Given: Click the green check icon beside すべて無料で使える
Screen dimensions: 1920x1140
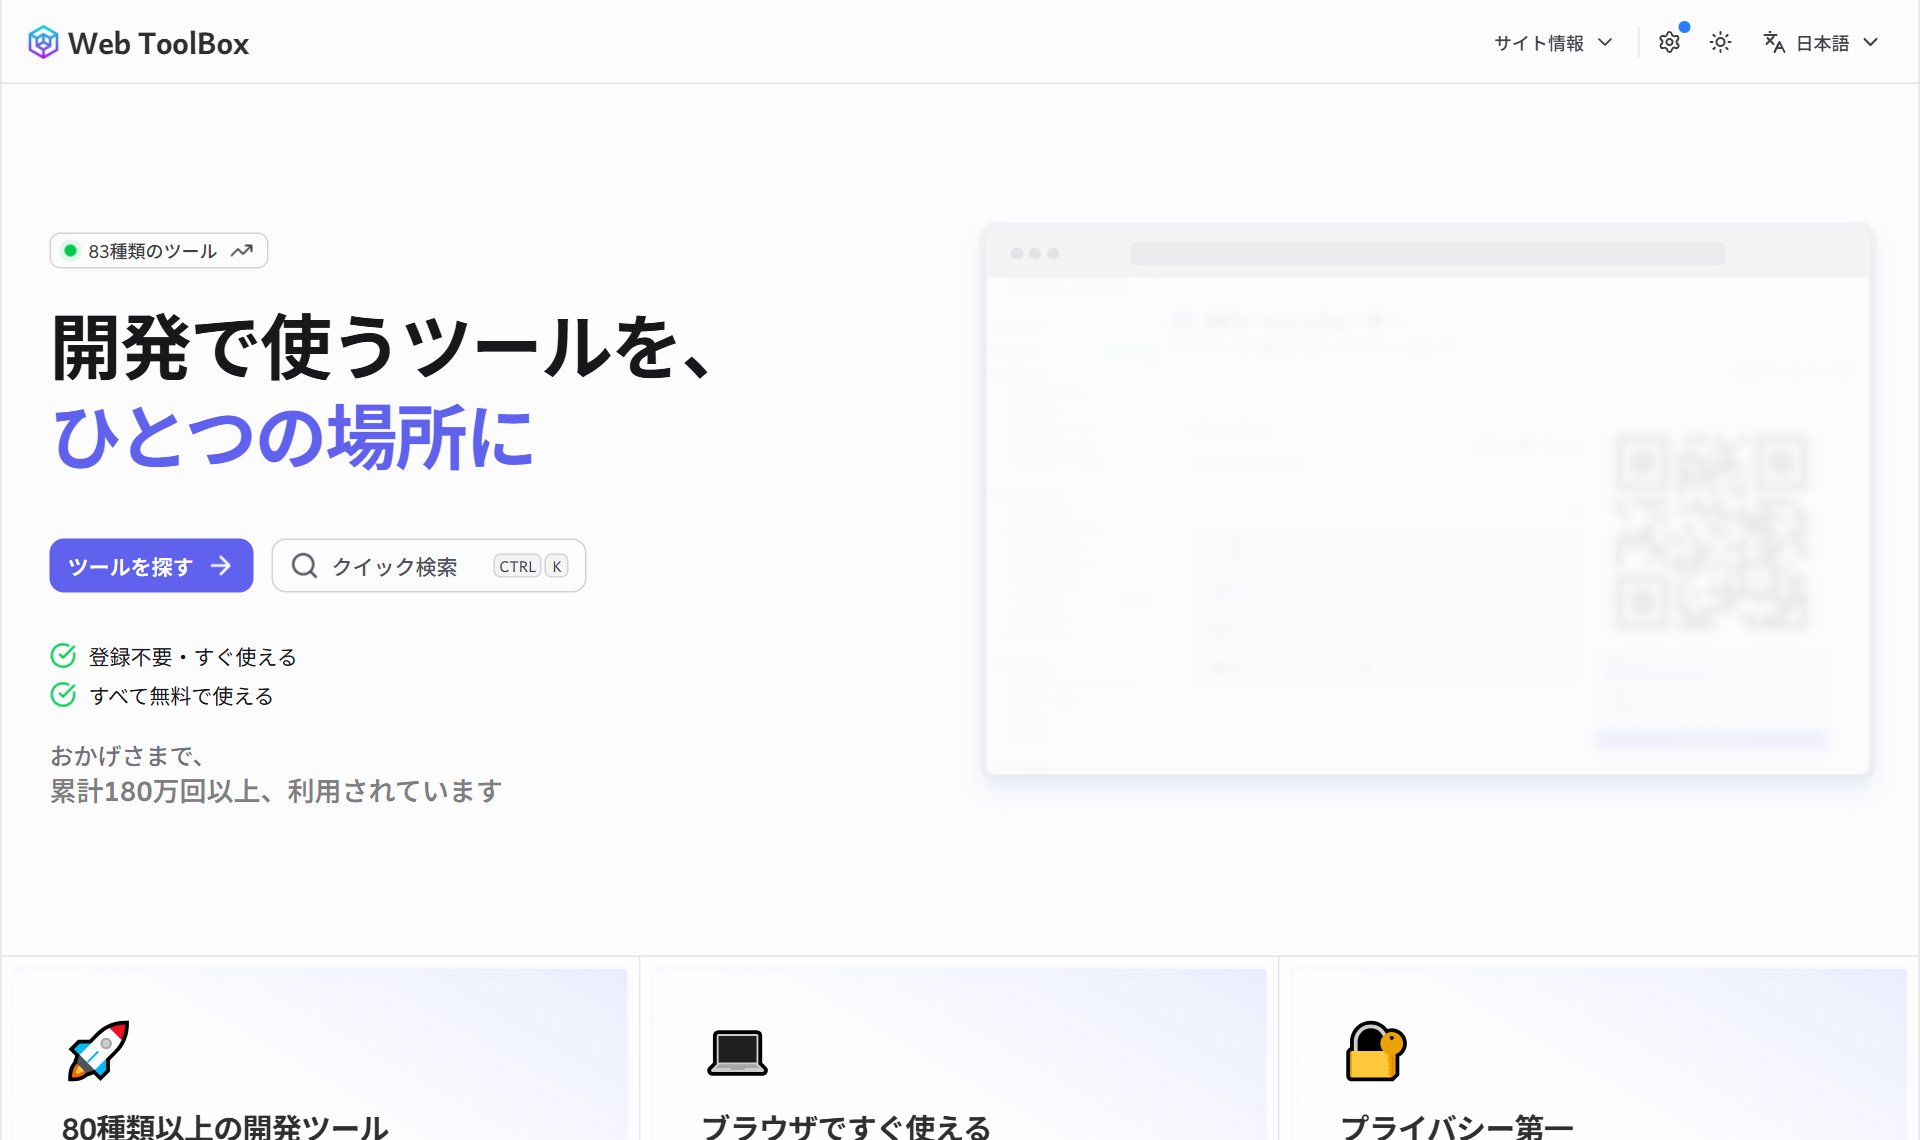Looking at the screenshot, I should point(63,695).
